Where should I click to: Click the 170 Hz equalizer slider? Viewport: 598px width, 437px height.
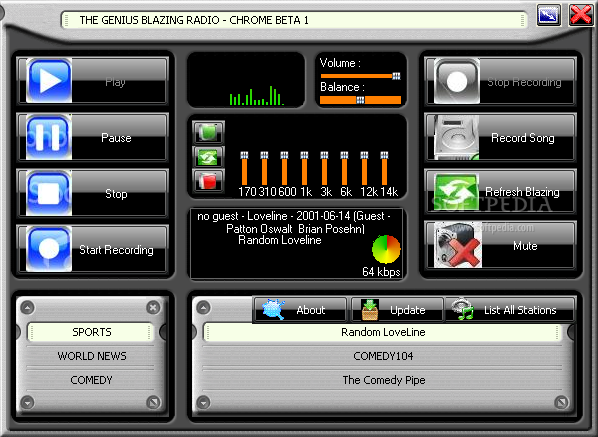244,169
